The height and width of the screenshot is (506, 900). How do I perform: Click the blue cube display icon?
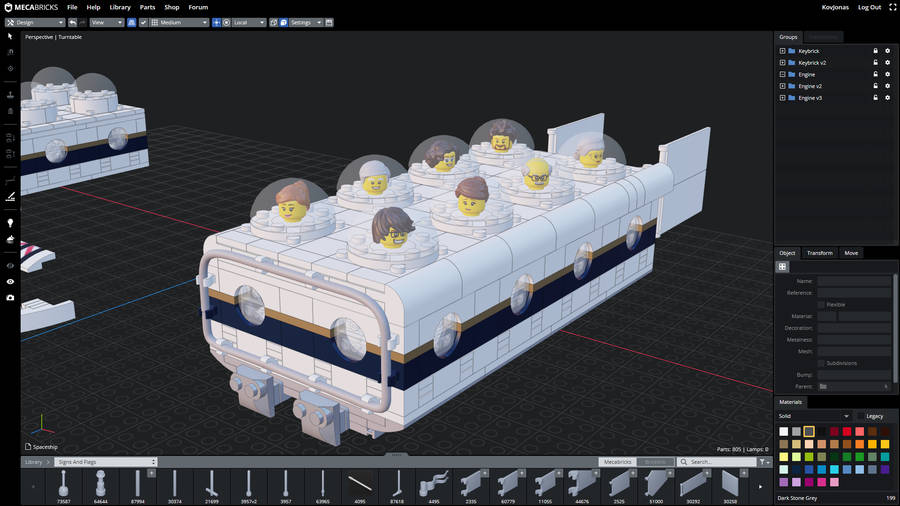[284, 22]
